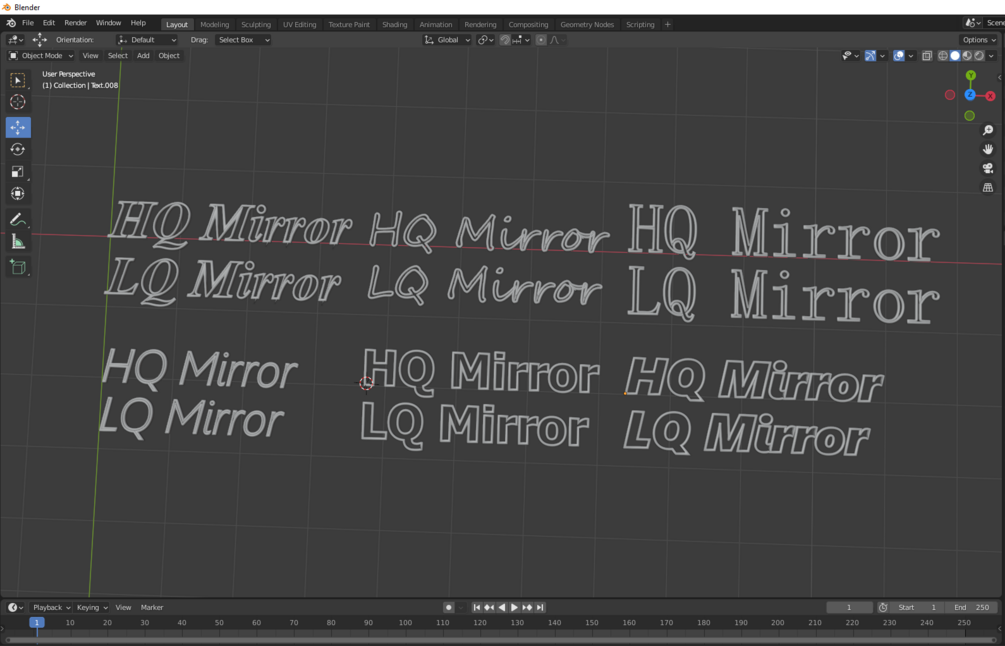The width and height of the screenshot is (1005, 646).
Task: Click the green Y axis gizmo ball
Action: 971,76
